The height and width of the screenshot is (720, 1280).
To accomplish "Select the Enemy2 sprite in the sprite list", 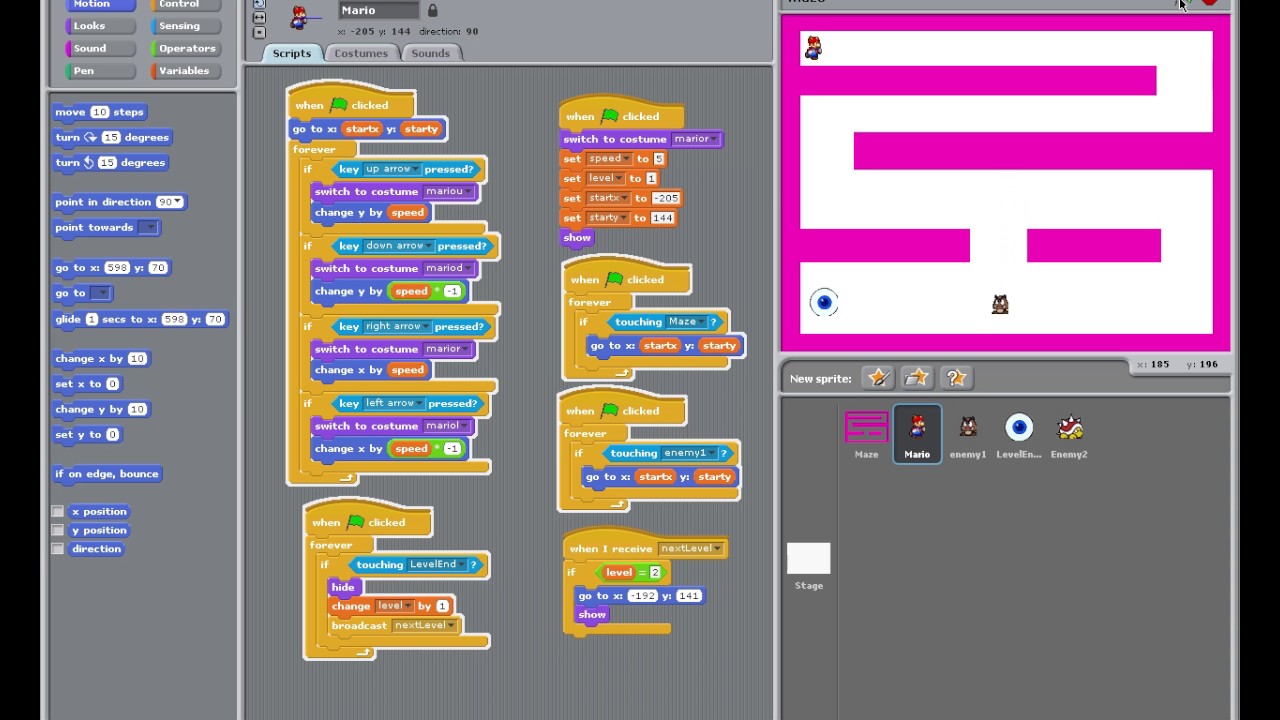I will [x=1069, y=435].
